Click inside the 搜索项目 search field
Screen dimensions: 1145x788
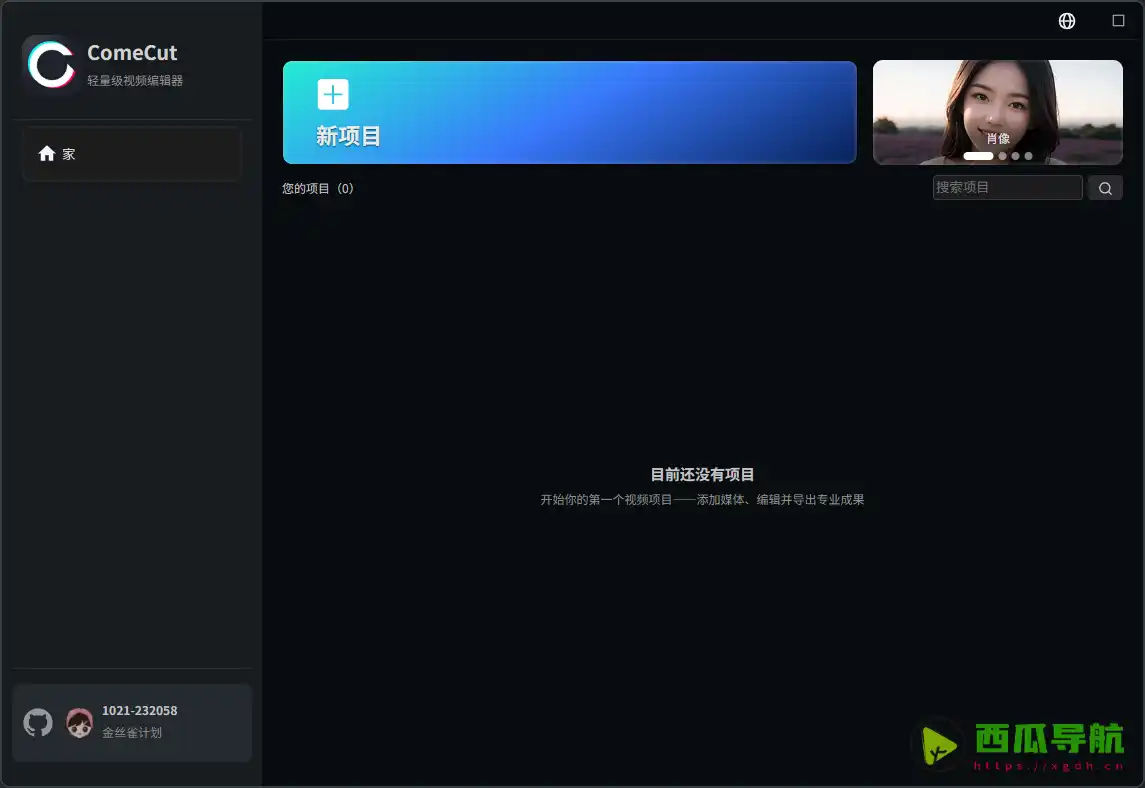(x=1007, y=187)
